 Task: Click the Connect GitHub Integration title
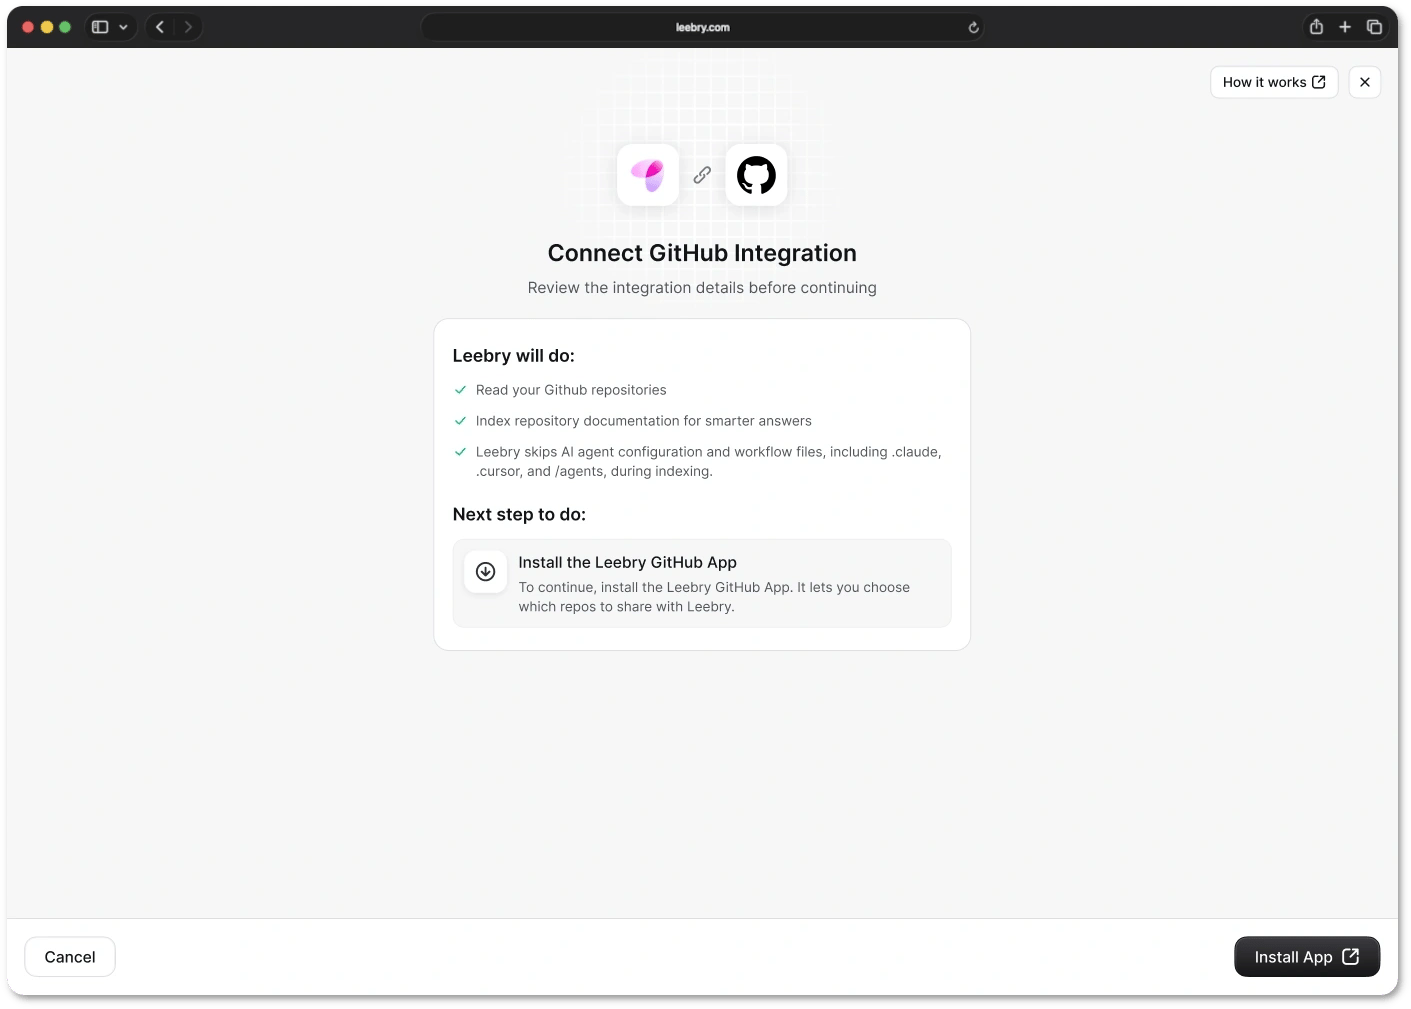[x=702, y=253]
